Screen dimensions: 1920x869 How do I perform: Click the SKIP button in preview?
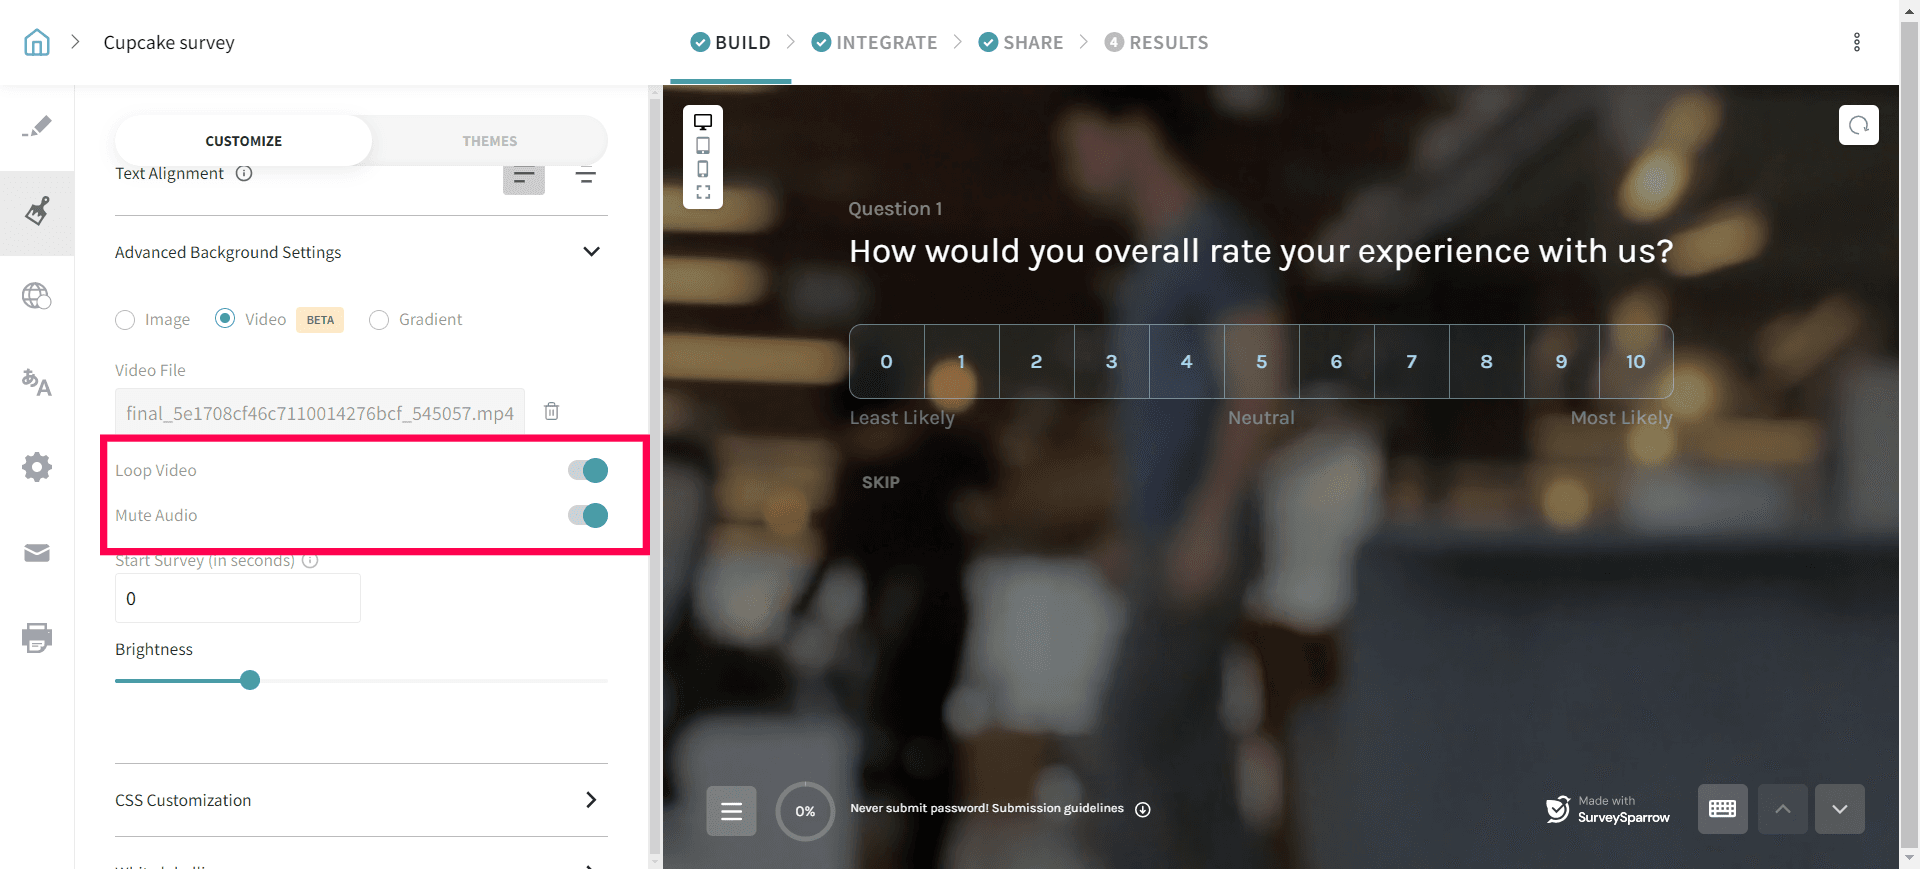tap(881, 482)
